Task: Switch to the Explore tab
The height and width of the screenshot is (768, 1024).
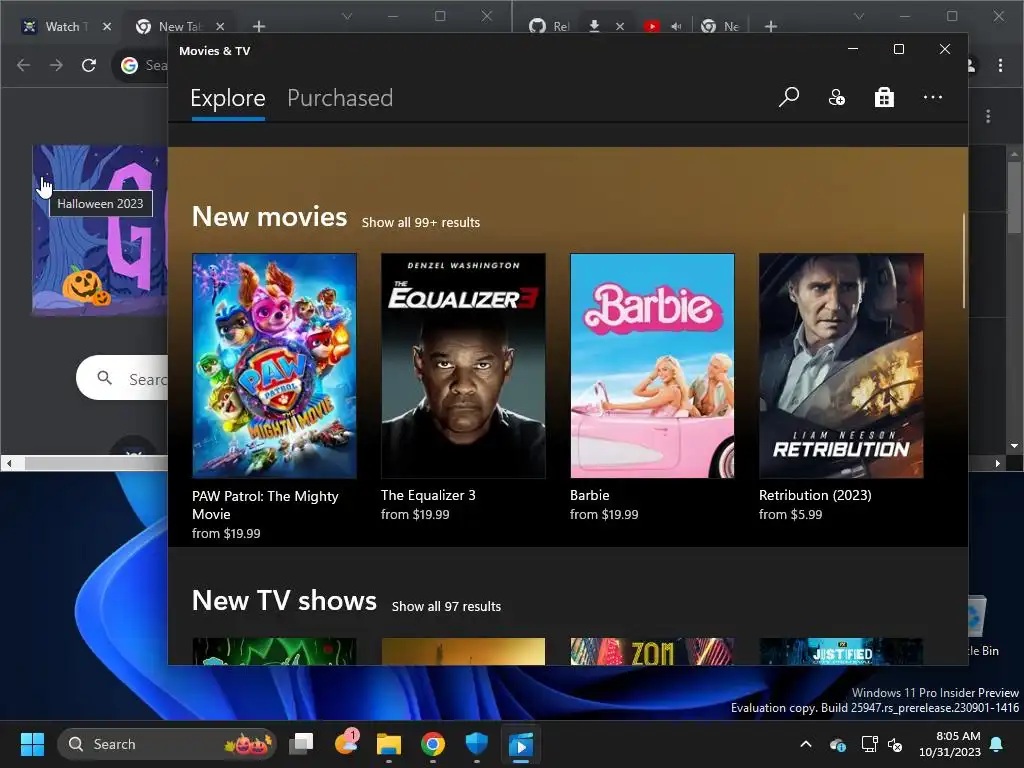Action: coord(228,99)
